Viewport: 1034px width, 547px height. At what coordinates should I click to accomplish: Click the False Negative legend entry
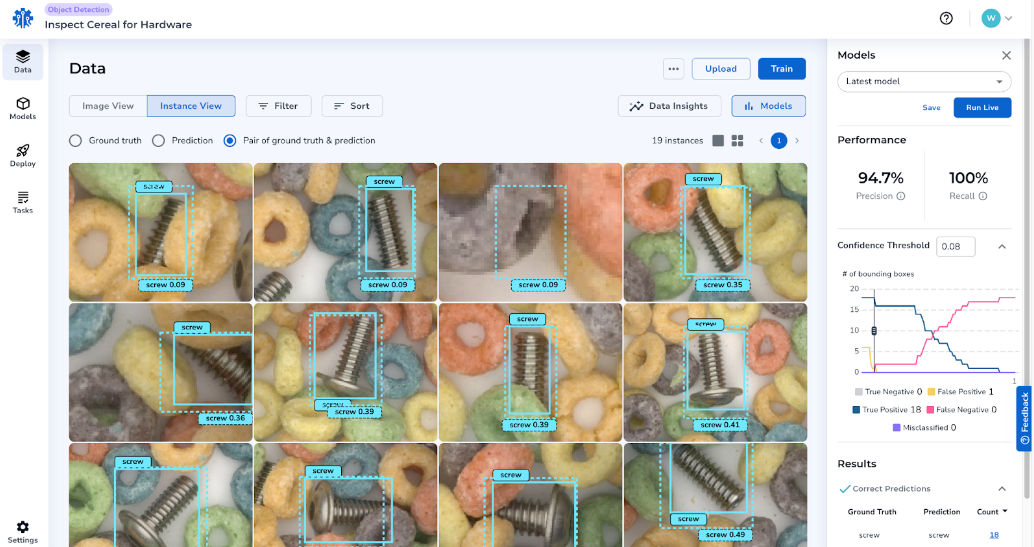pos(961,410)
